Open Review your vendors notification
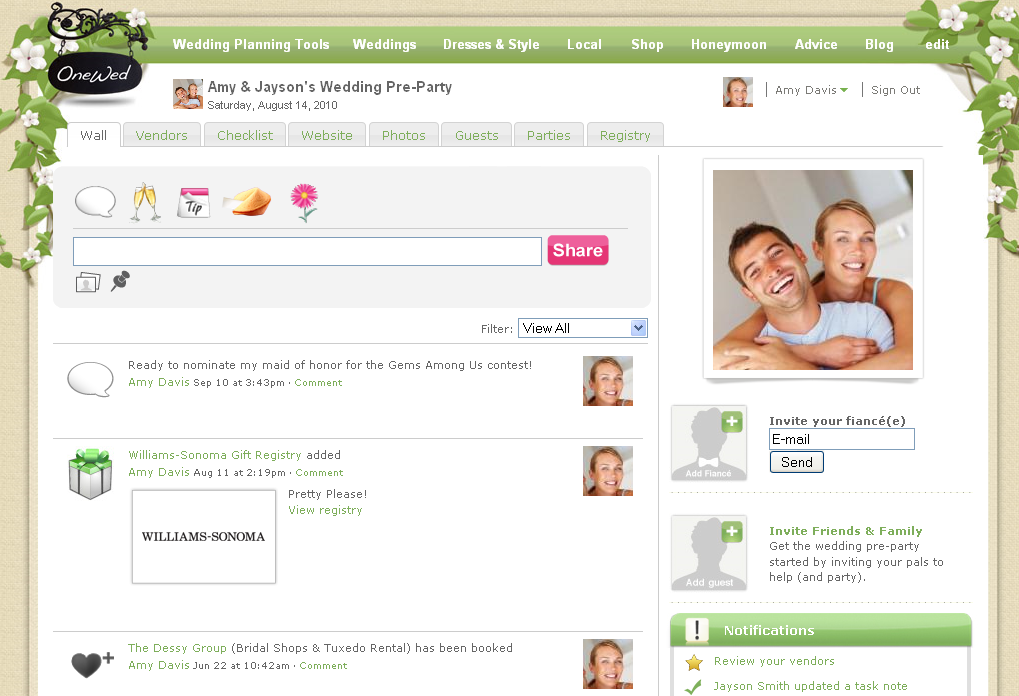 click(x=774, y=661)
